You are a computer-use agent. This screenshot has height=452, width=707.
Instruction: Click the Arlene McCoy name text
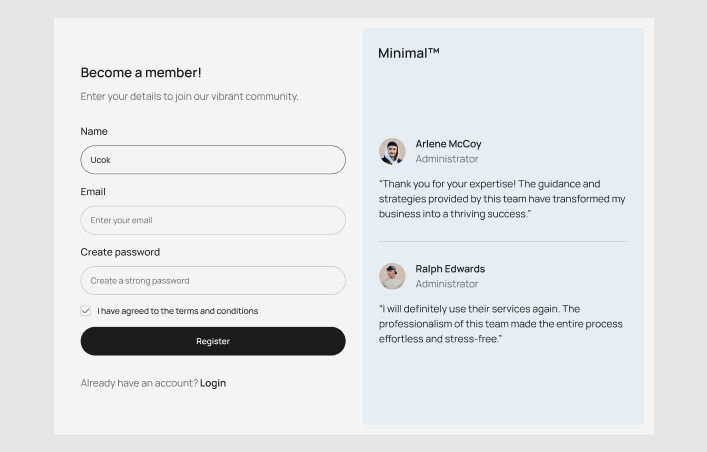pos(448,144)
